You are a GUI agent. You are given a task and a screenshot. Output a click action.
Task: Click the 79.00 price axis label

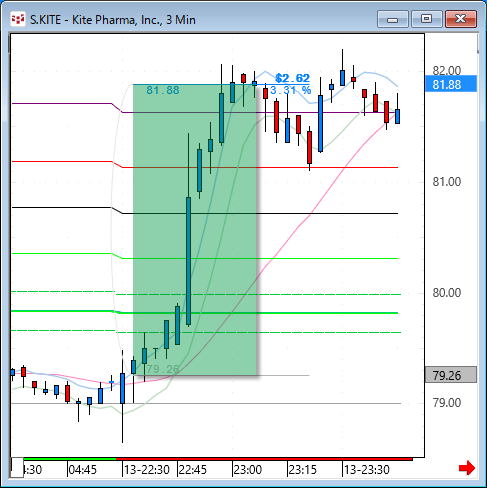(x=447, y=403)
